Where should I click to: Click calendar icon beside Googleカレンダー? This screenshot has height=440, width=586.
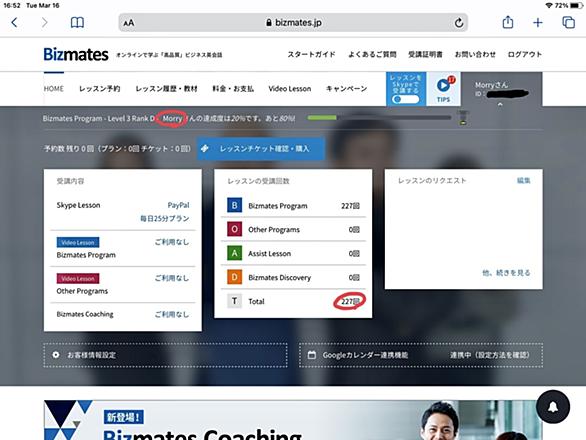coord(312,355)
